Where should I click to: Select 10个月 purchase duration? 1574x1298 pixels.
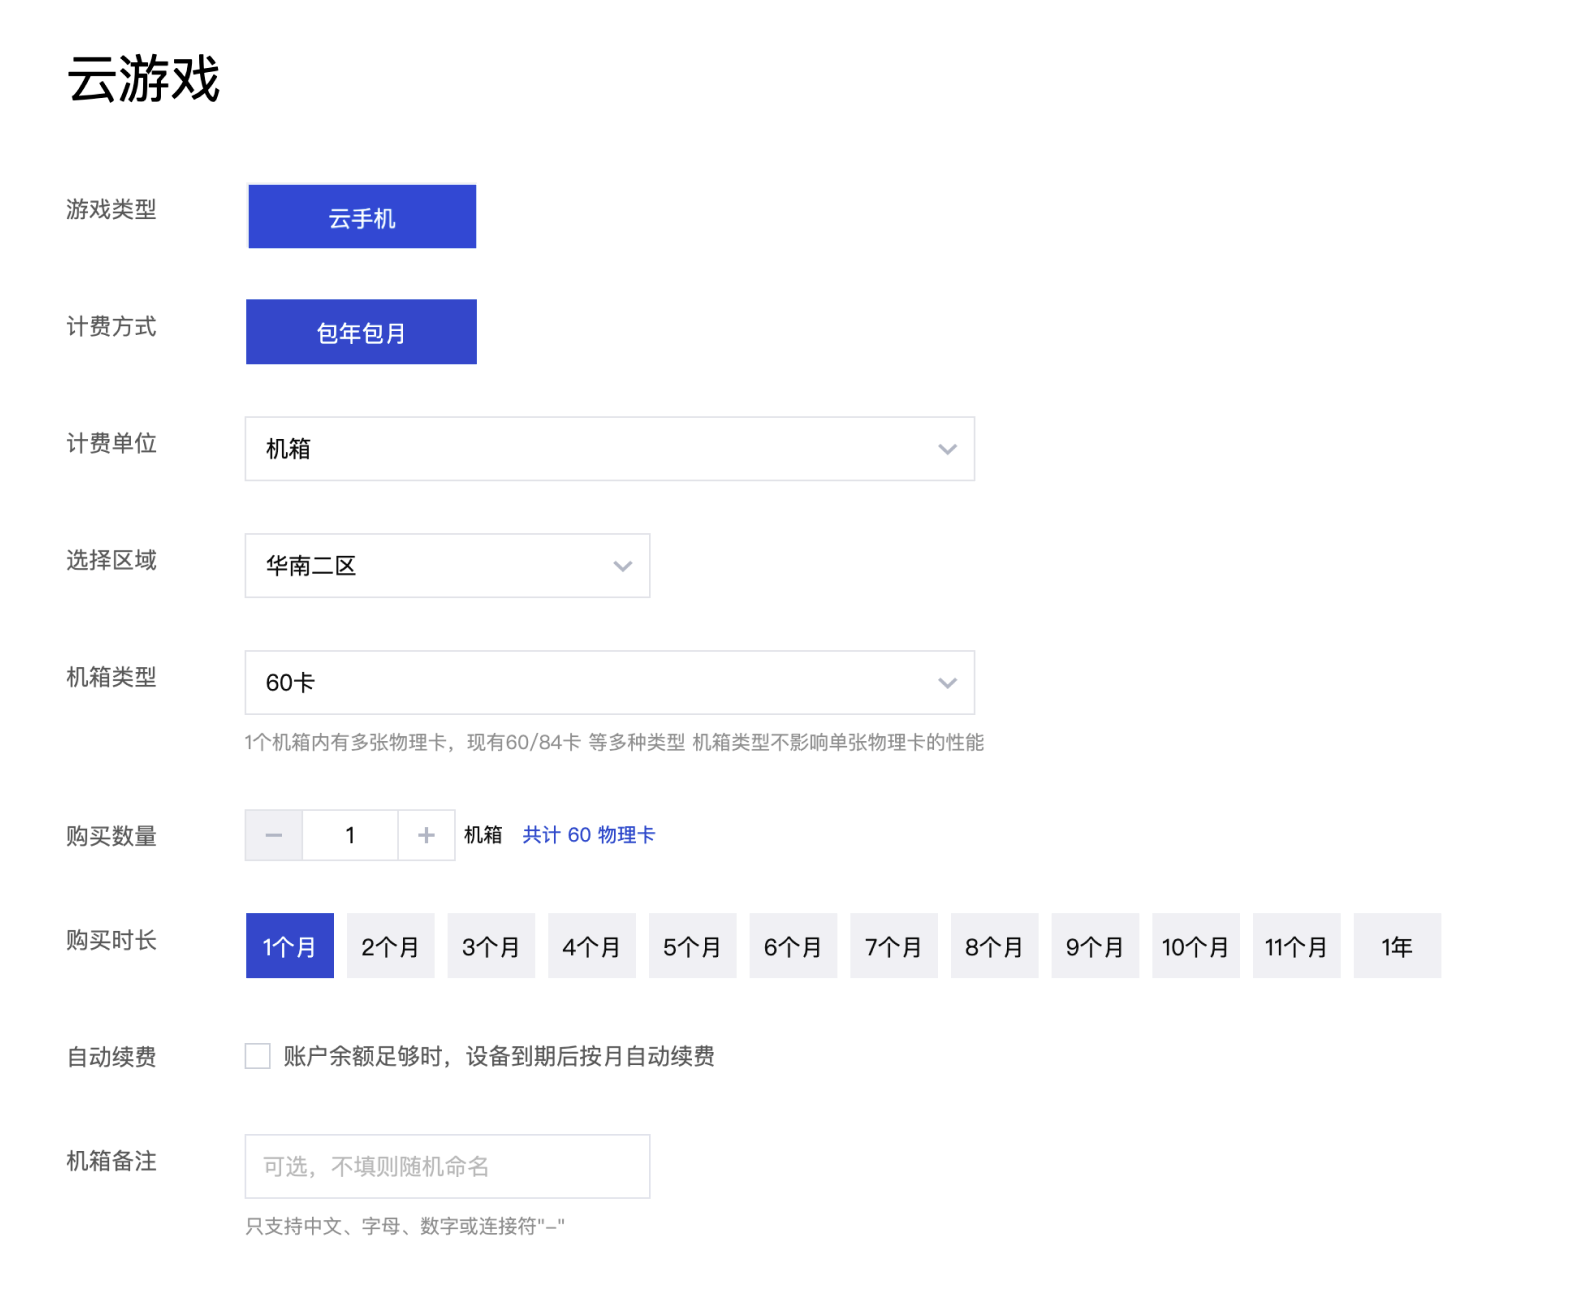pyautogui.click(x=1196, y=946)
